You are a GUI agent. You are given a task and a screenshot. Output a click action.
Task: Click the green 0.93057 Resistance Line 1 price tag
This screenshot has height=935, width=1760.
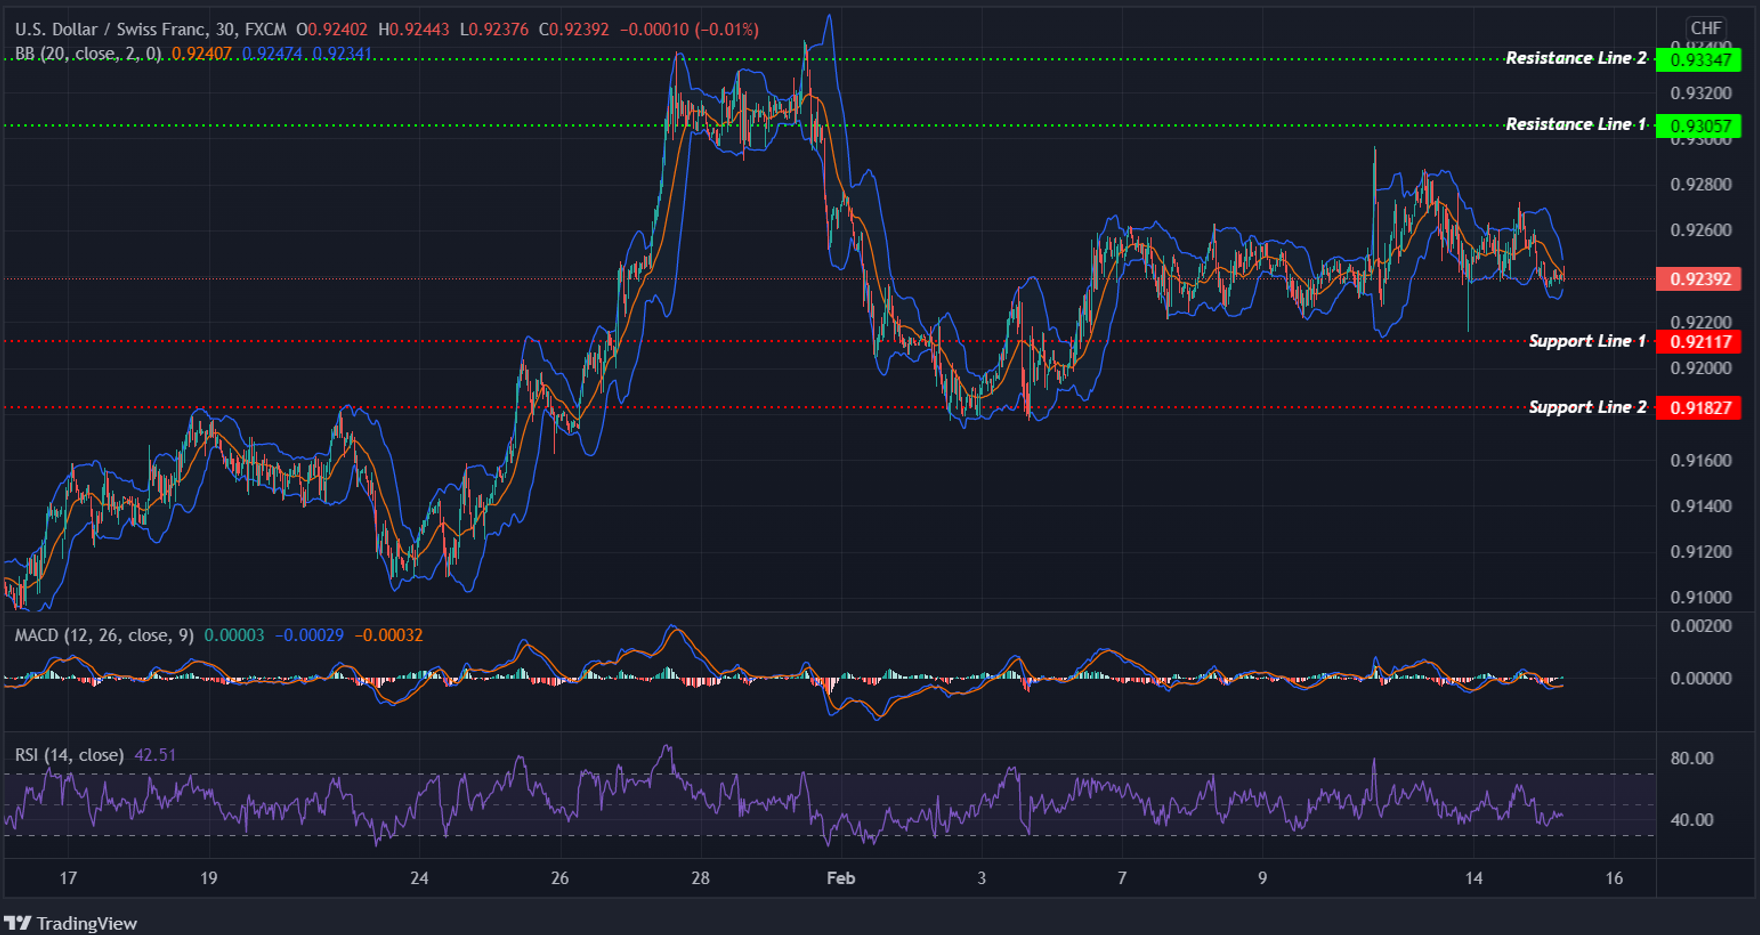click(1700, 126)
